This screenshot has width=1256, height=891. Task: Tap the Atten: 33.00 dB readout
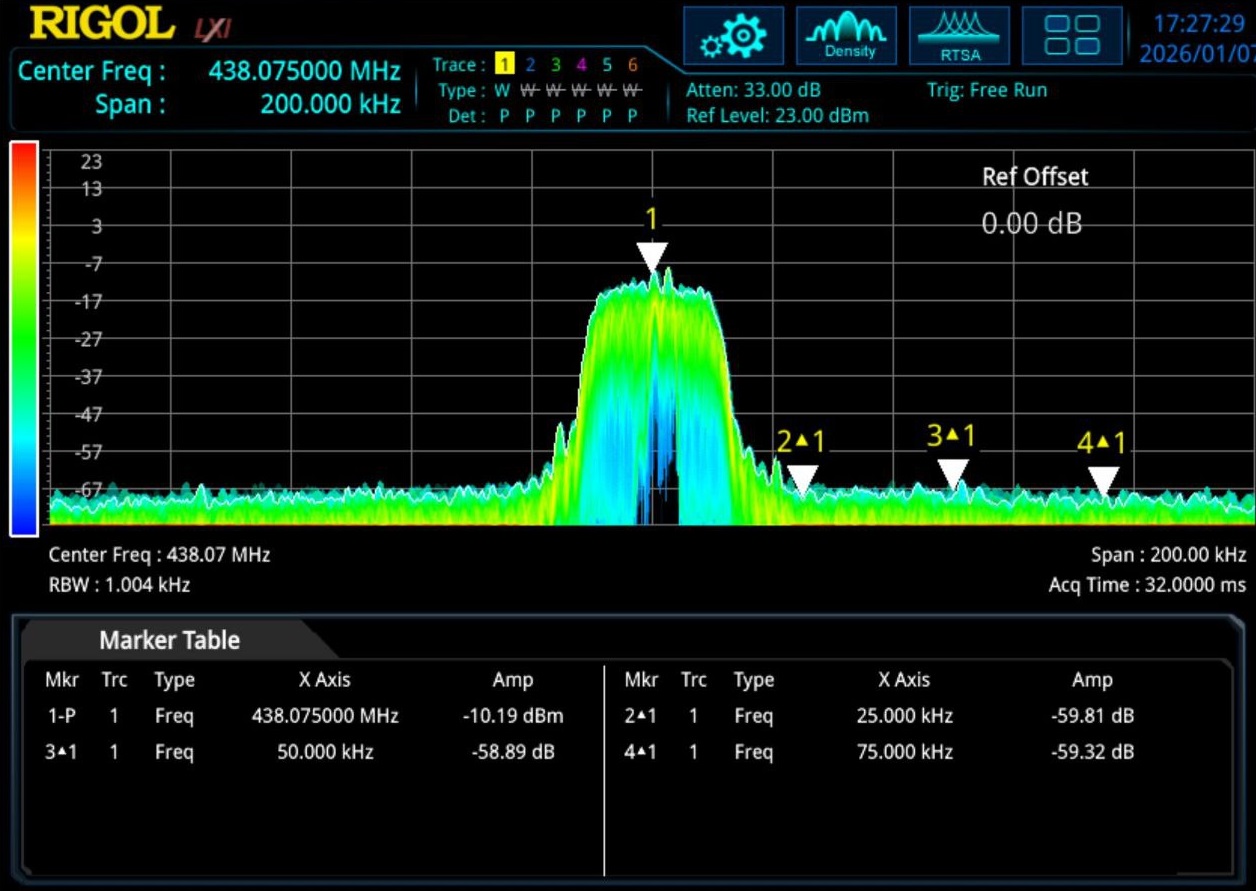coord(753,90)
